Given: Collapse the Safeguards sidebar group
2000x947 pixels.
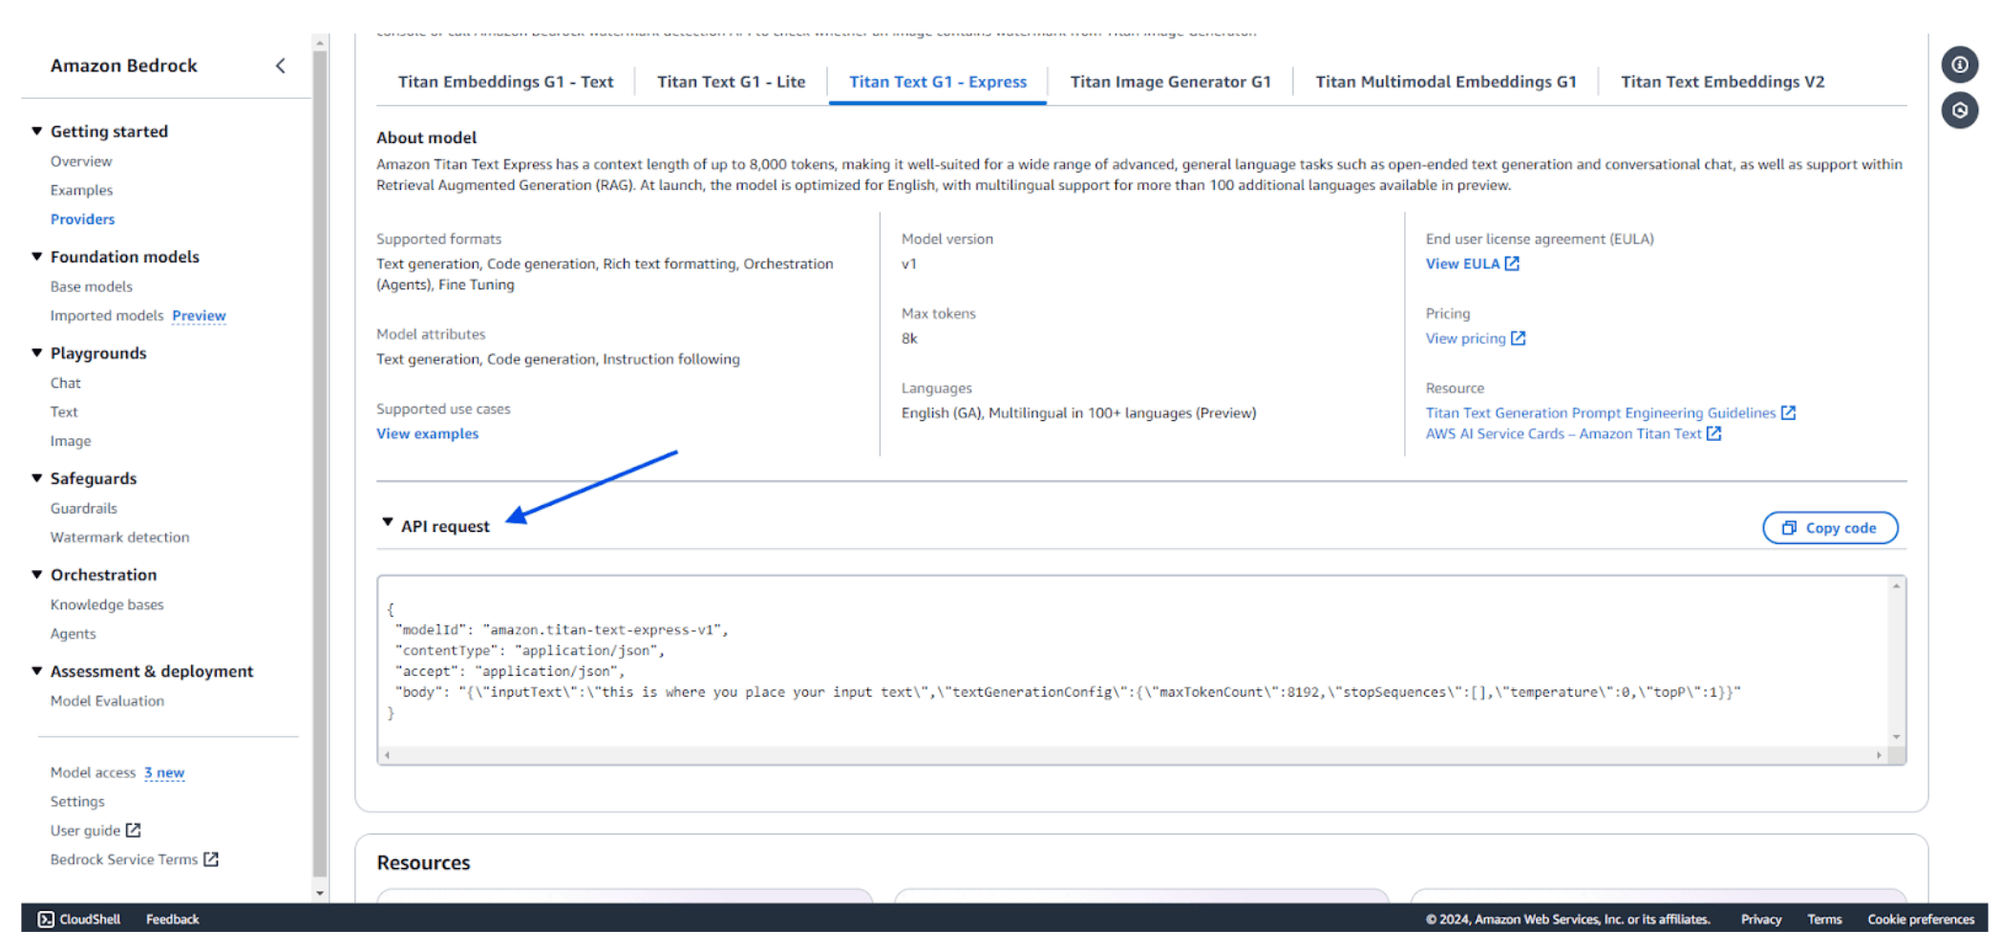Looking at the screenshot, I should (37, 479).
